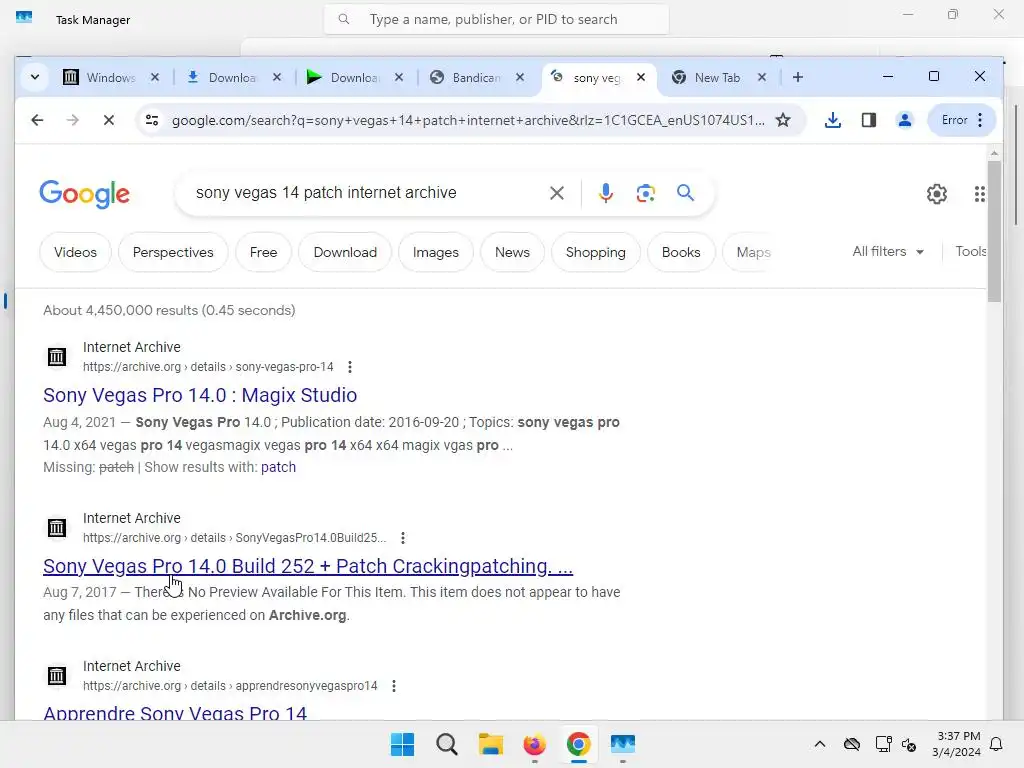
Task: Close the sony vegas search tab
Action: 641,77
